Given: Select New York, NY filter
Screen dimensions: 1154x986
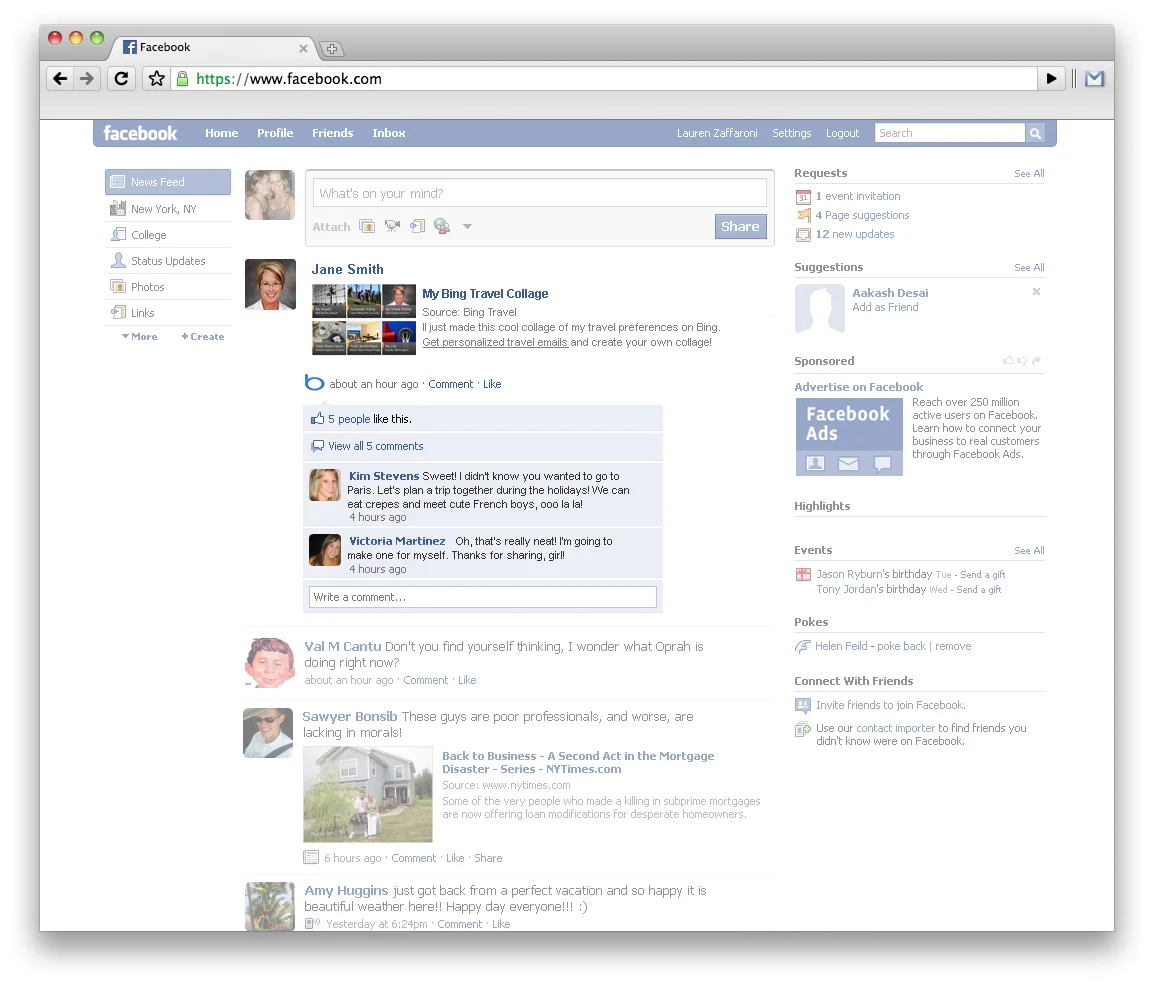Looking at the screenshot, I should click(168, 209).
